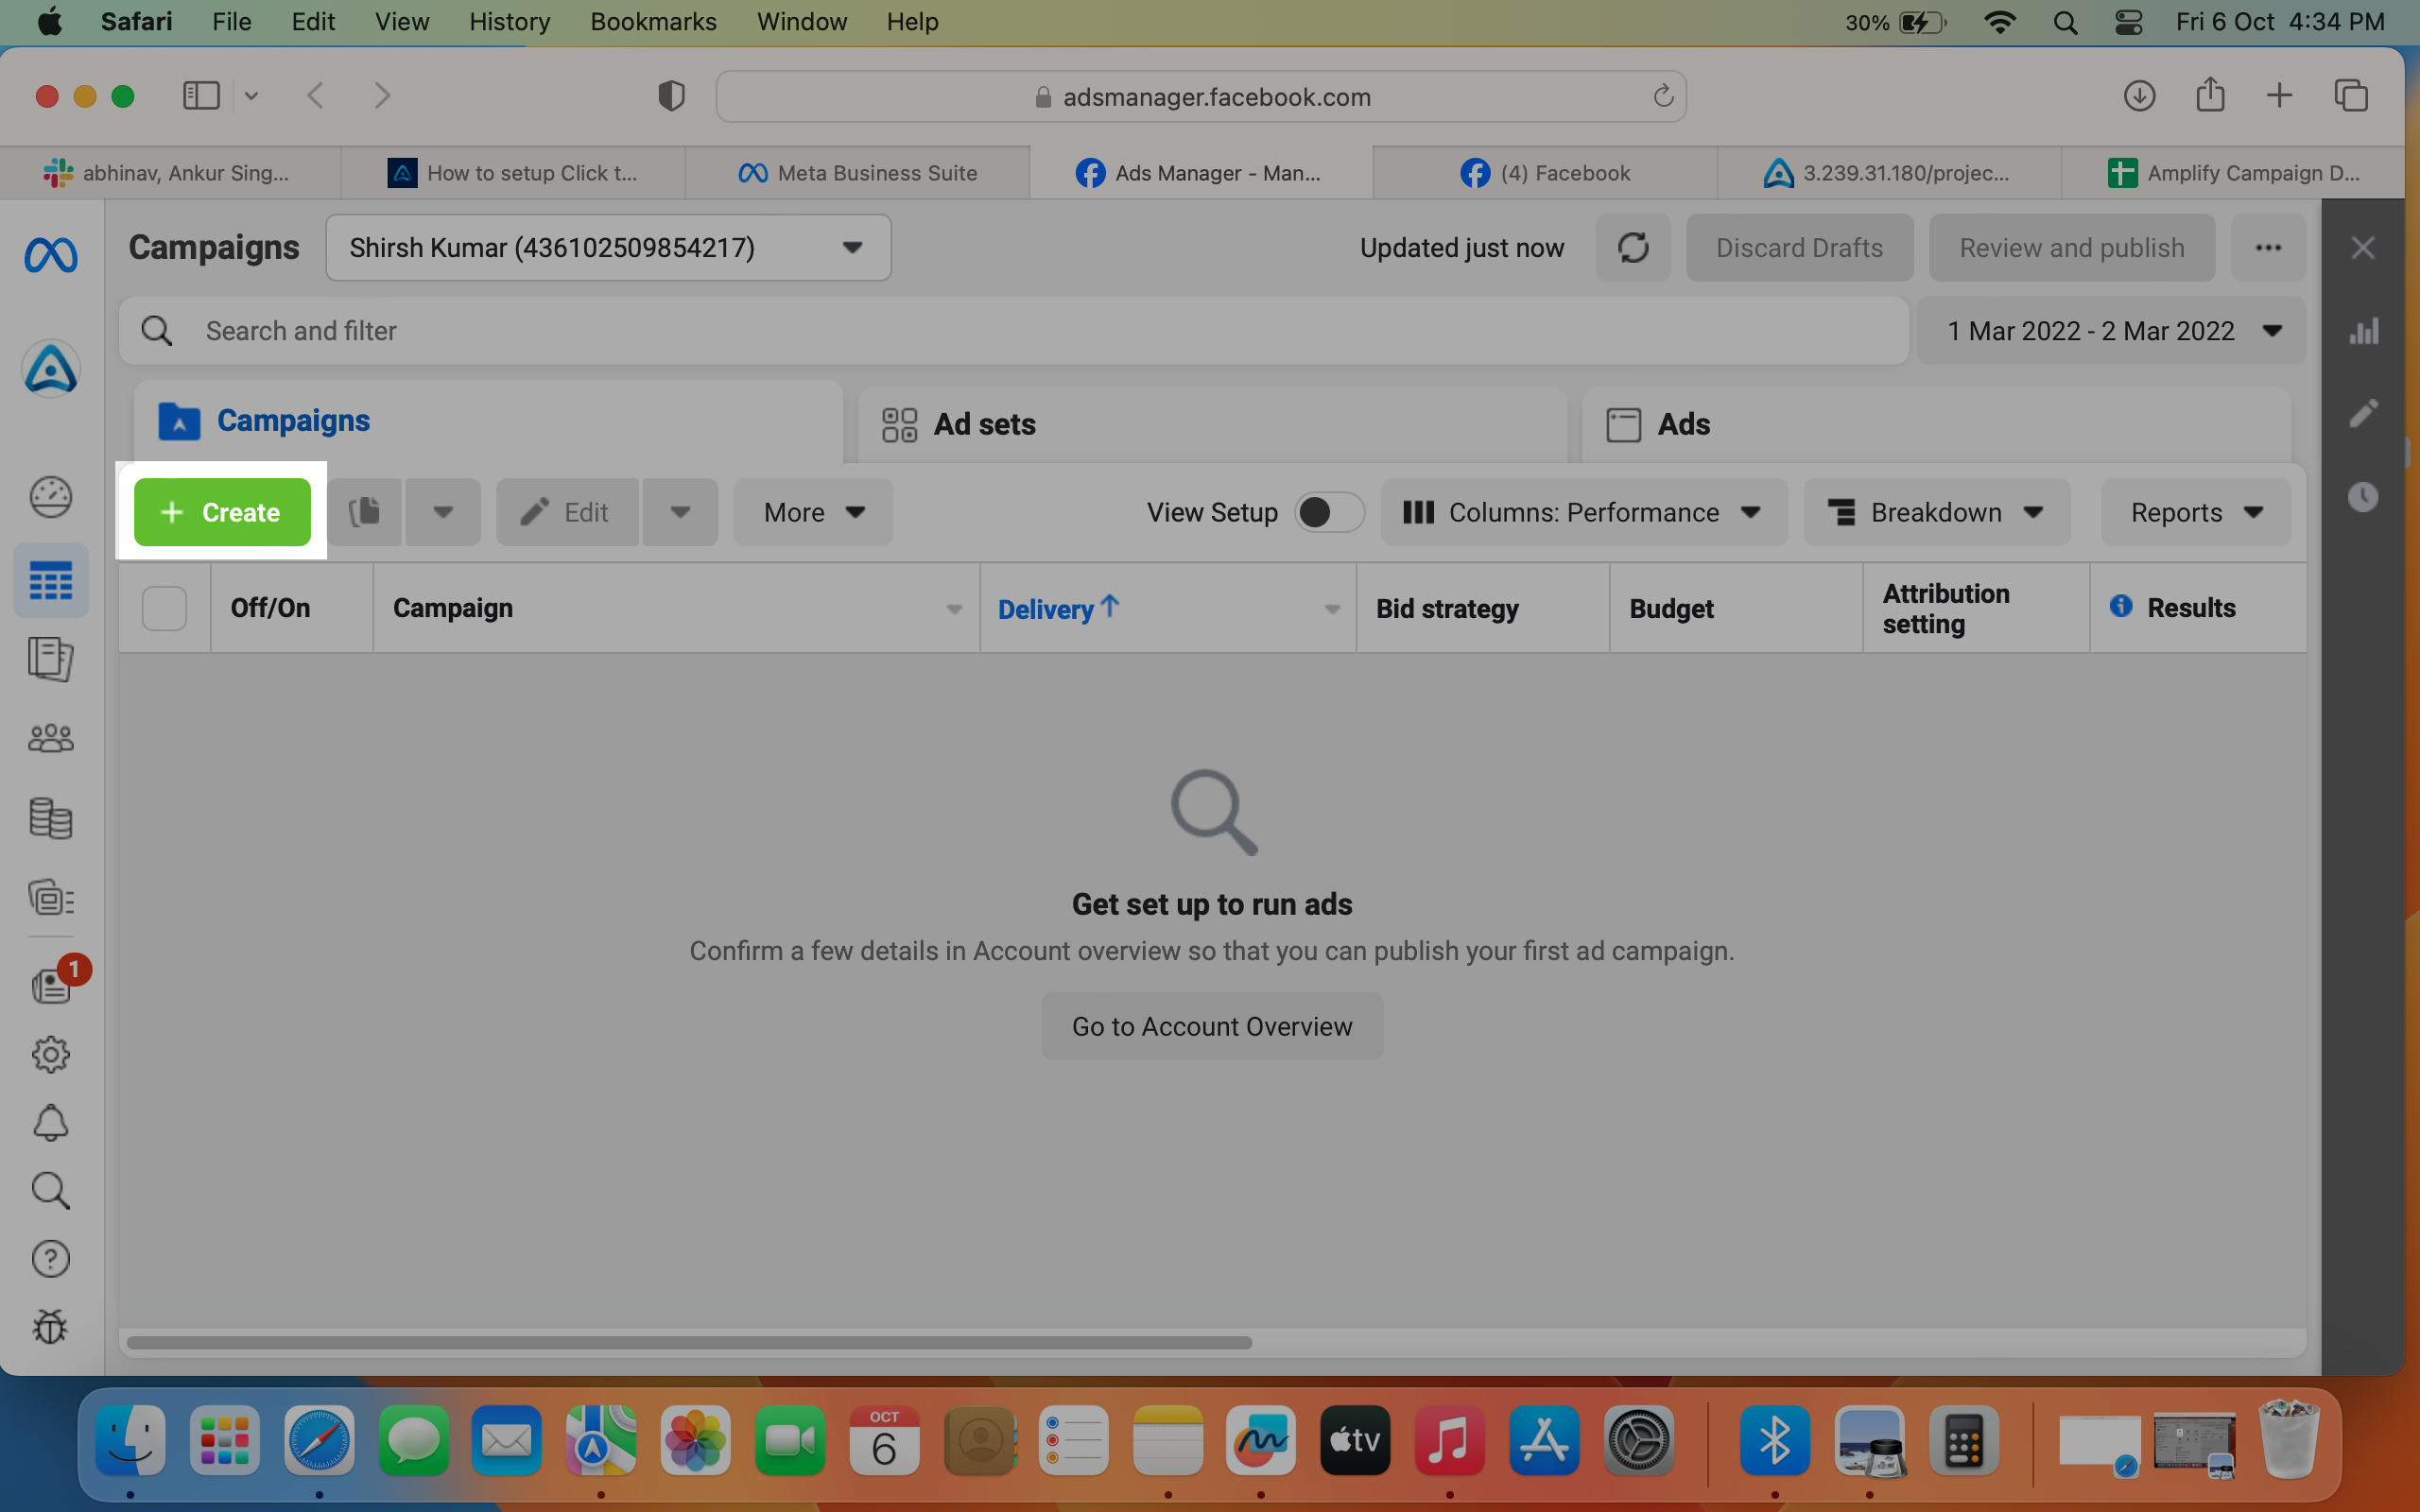Open the Amplify account avatar icon
This screenshot has height=1512, width=2420.
[51, 369]
